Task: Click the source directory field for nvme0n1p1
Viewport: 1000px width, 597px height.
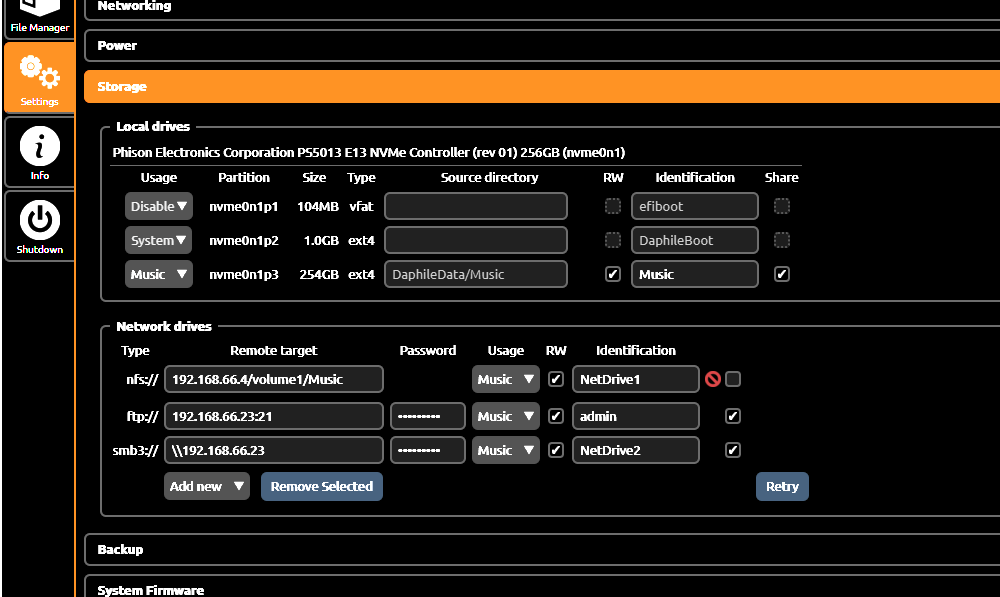Action: click(476, 206)
